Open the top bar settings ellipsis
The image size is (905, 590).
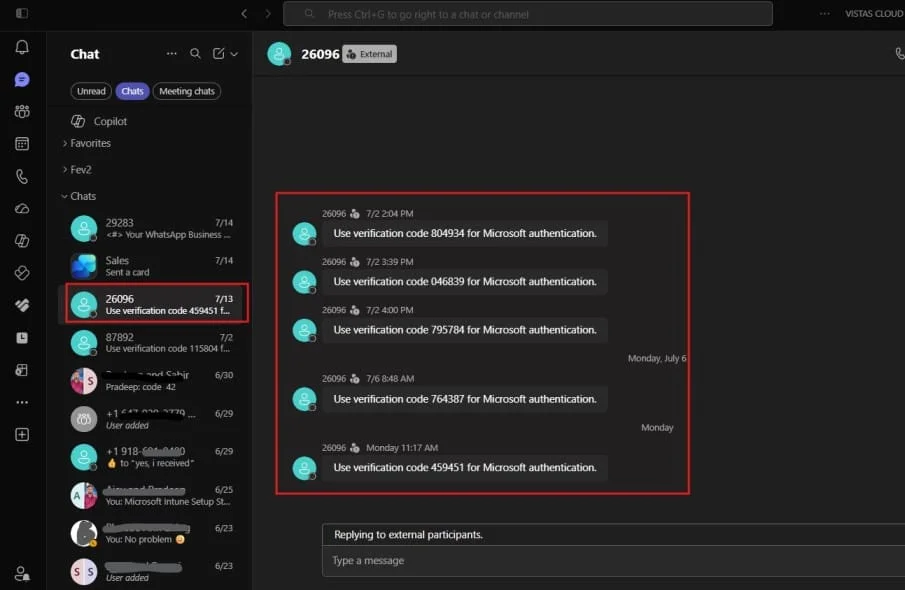(825, 13)
